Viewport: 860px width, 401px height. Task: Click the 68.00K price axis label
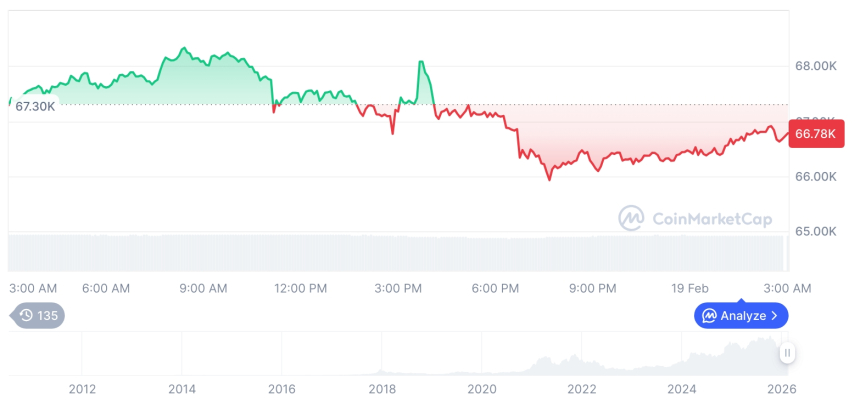point(815,66)
